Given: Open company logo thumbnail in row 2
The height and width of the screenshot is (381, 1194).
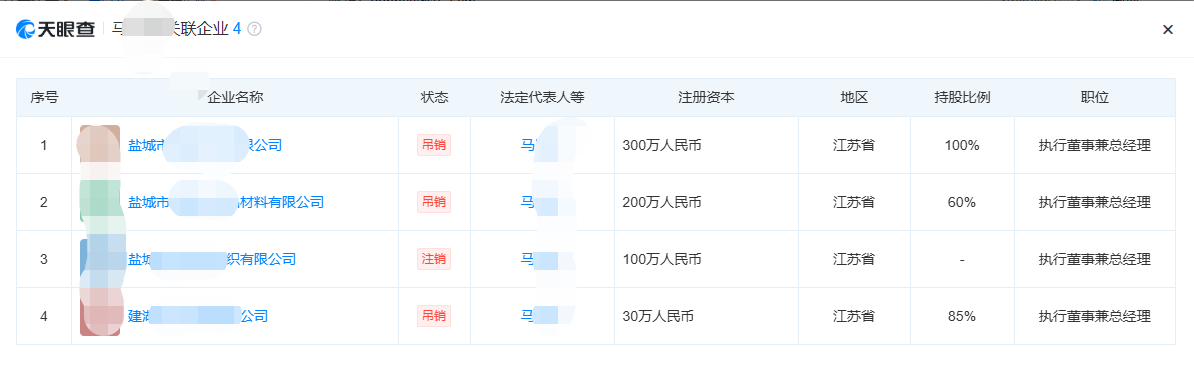Looking at the screenshot, I should coord(100,202).
